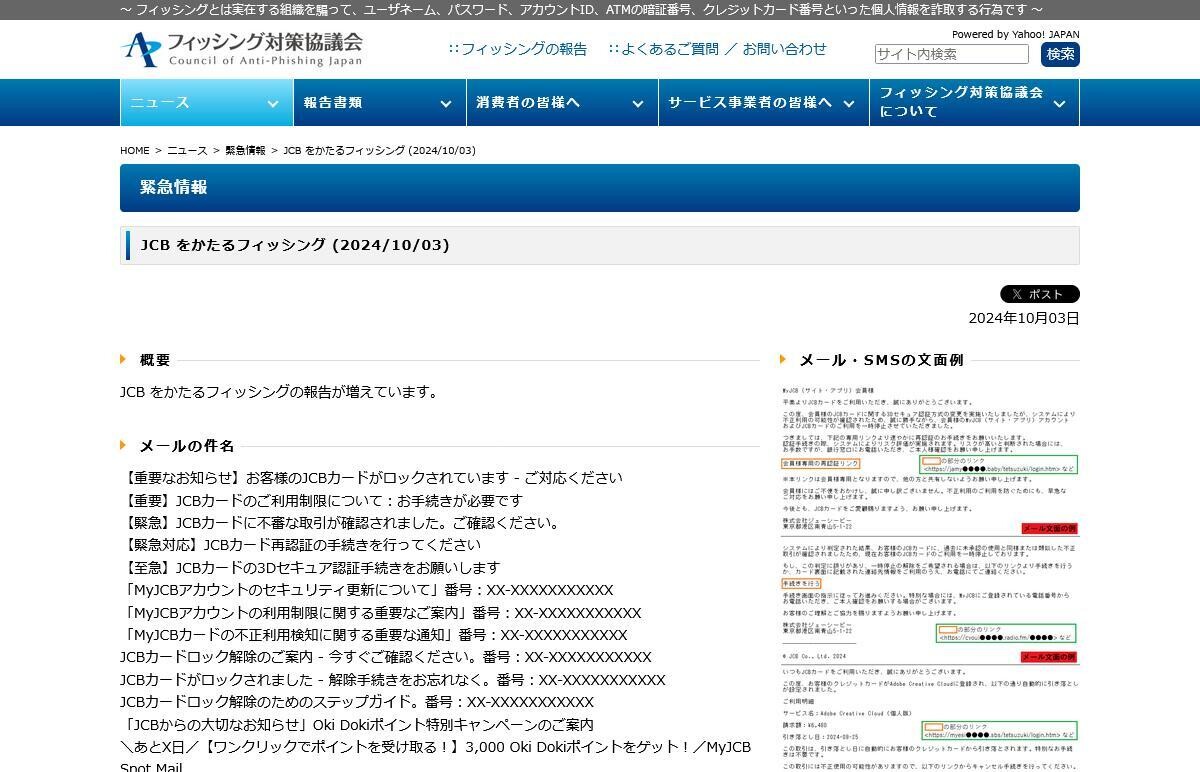Open the サービス事業者の皆様へ navigation menu

(763, 102)
